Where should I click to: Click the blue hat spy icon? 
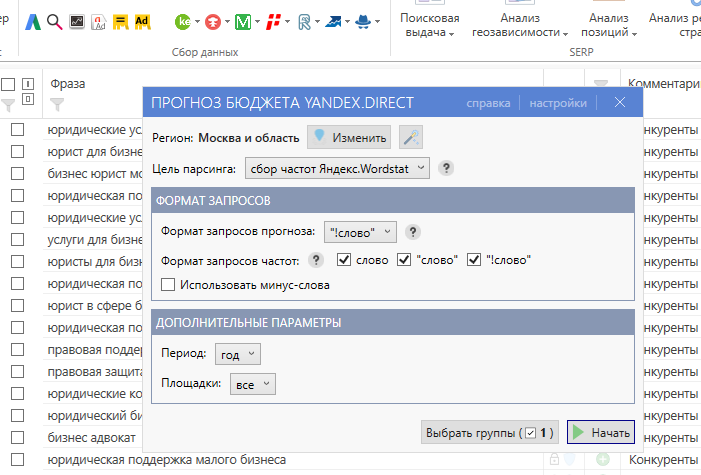click(363, 21)
